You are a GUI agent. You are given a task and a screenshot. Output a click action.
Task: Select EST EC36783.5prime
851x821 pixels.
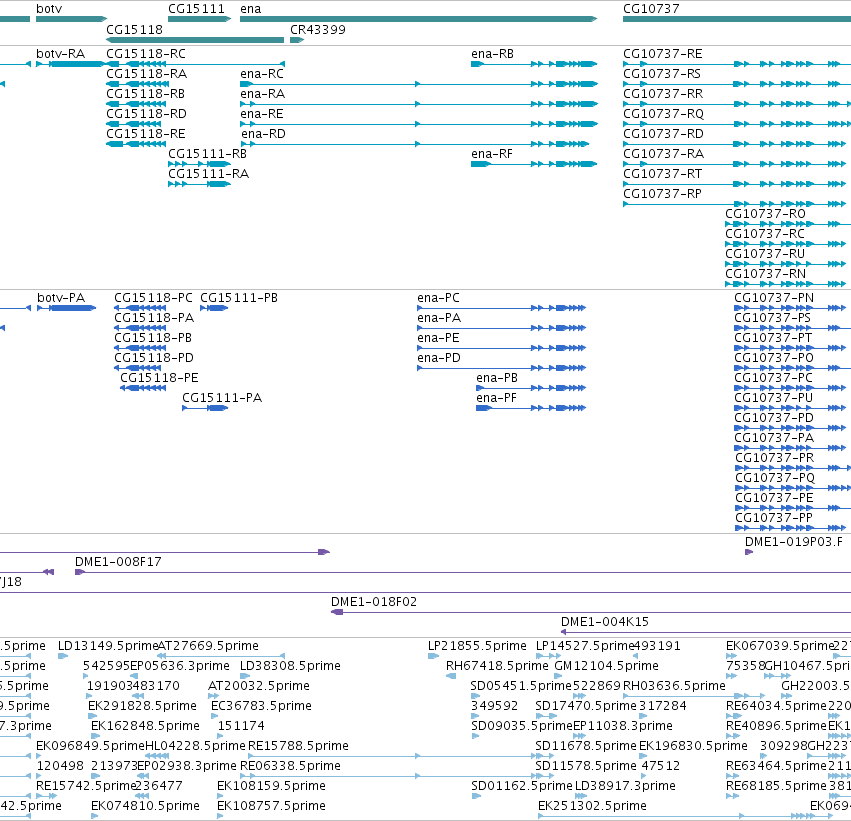pyautogui.click(x=261, y=706)
